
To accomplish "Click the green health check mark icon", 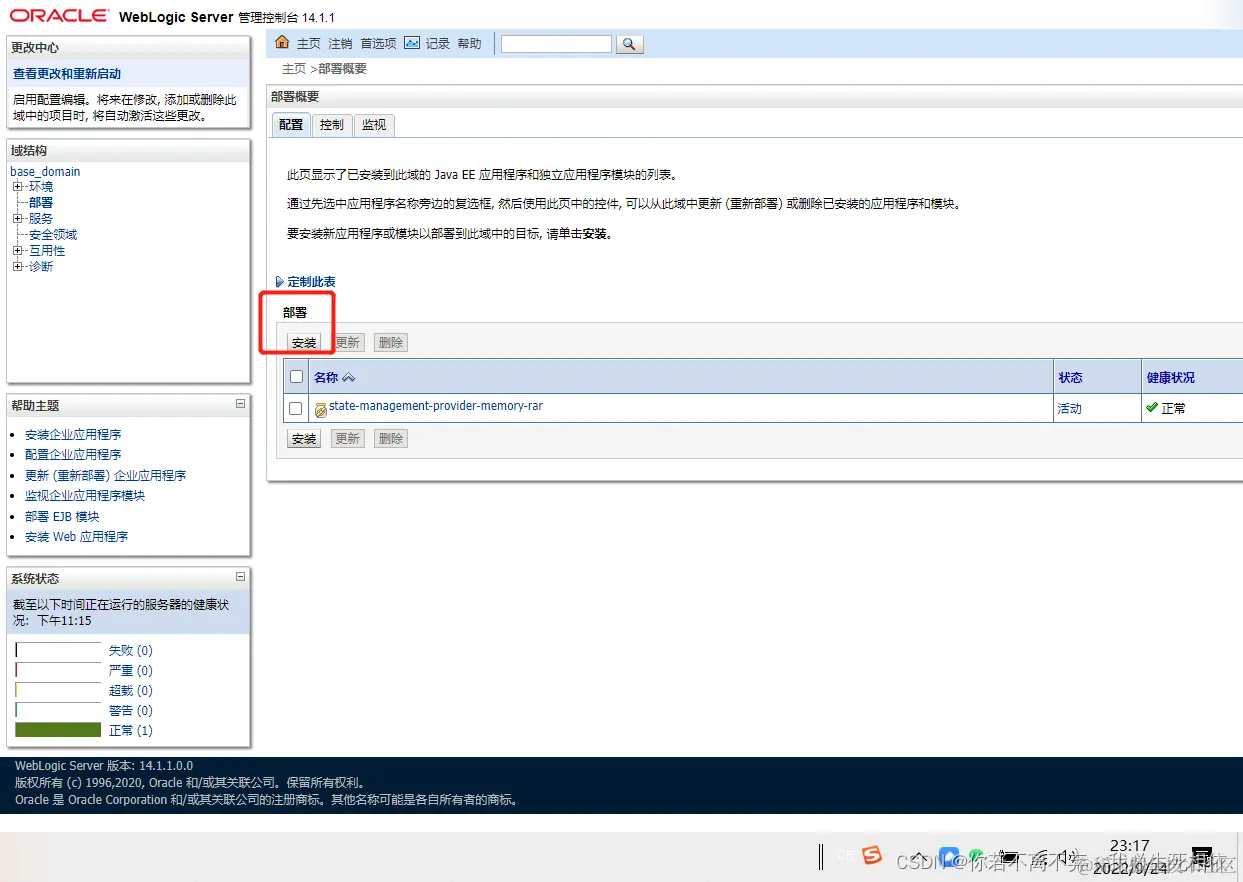I will (x=1152, y=408).
